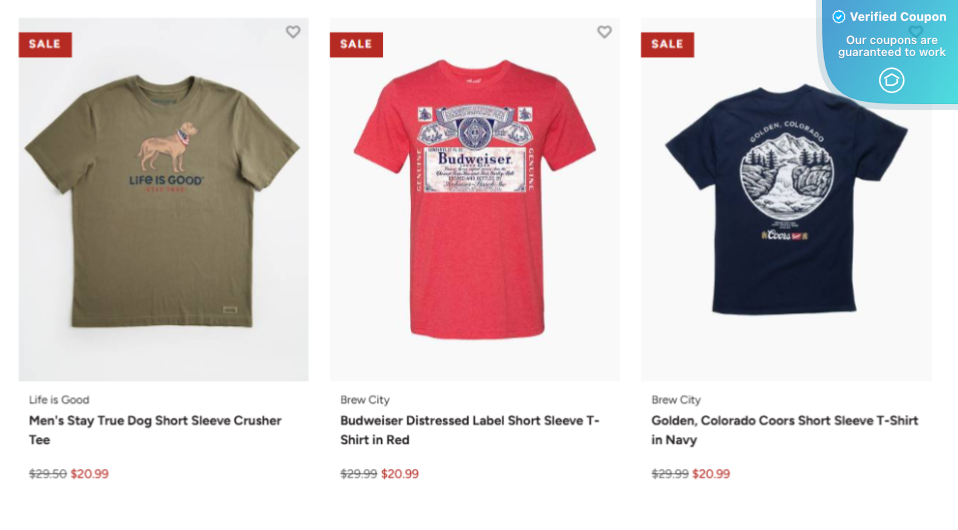Click the SALE badge on the navy Coors shirt
Screen dimensions: 958x530
[667, 45]
